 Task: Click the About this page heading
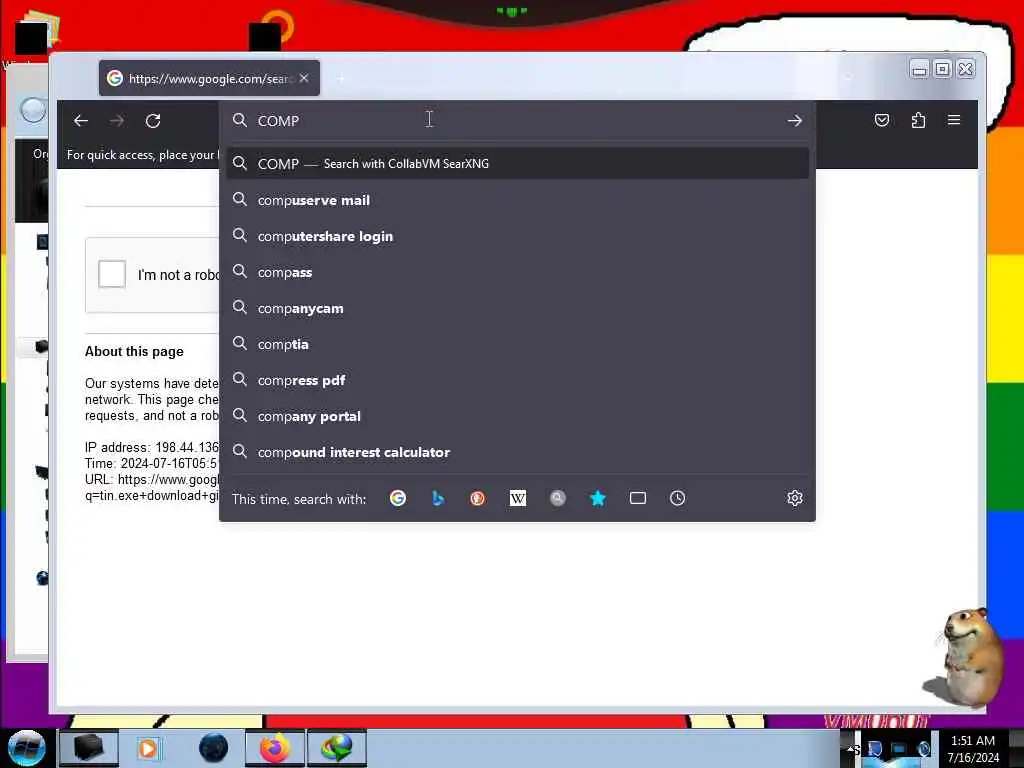(134, 351)
